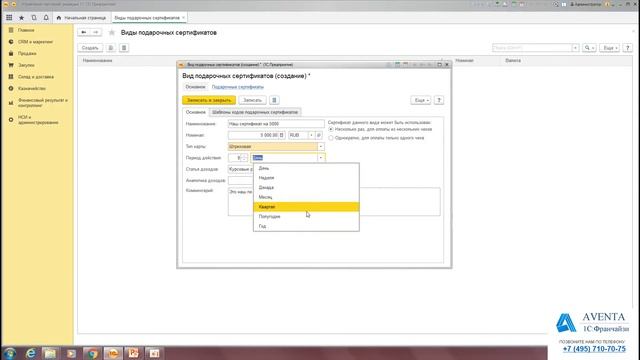The width and height of the screenshot is (640, 360).
Task: Open CRM и маркетинг section
Action: tap(35, 42)
